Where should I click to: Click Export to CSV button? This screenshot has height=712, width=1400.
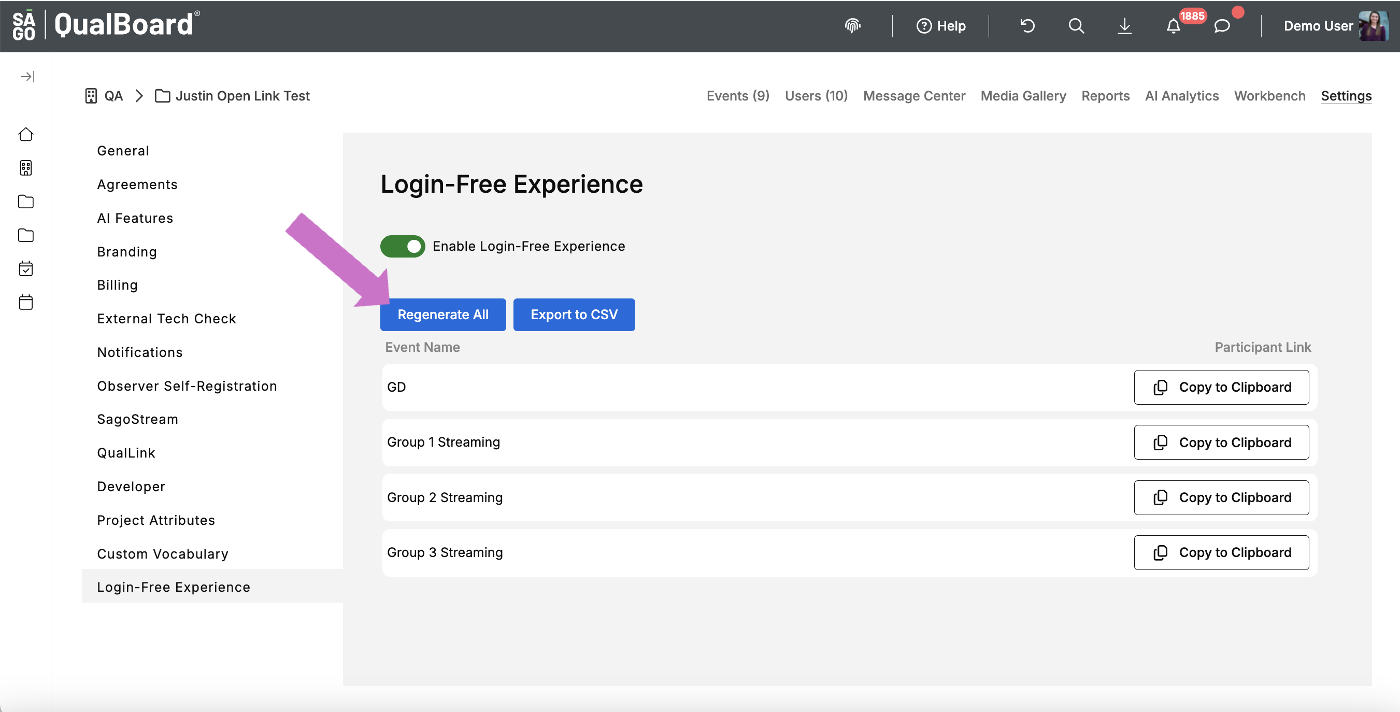click(574, 314)
